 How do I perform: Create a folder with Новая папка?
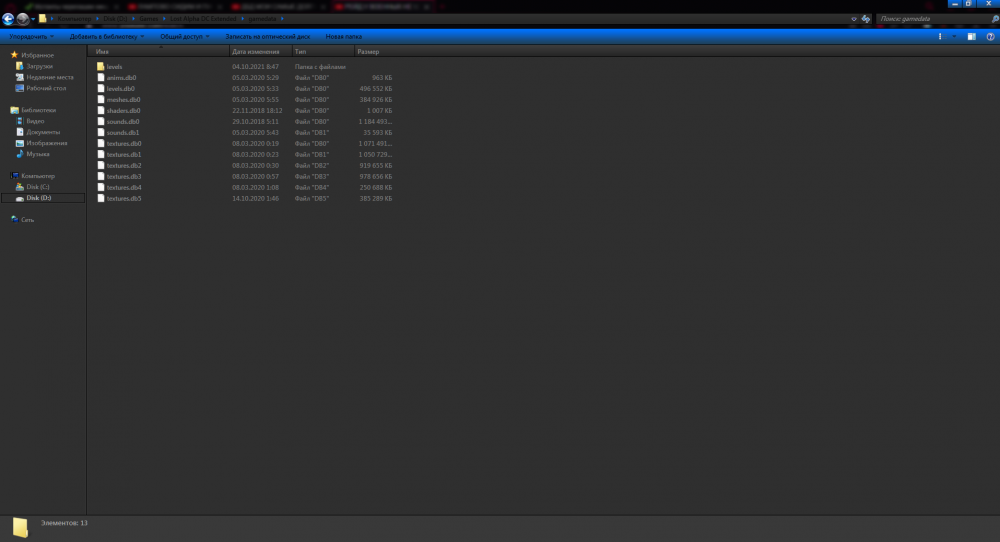tap(343, 36)
